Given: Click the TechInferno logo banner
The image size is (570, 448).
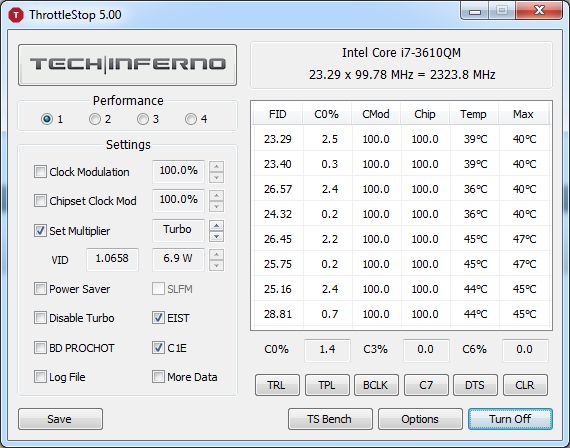Looking at the screenshot, I should point(127,65).
